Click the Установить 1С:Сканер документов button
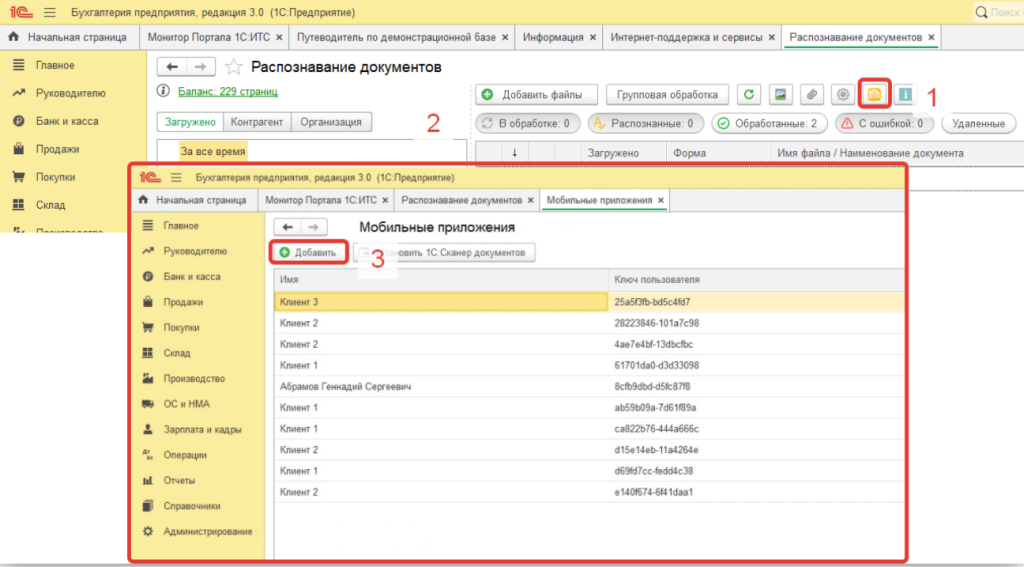The width and height of the screenshot is (1024, 567). click(444, 252)
